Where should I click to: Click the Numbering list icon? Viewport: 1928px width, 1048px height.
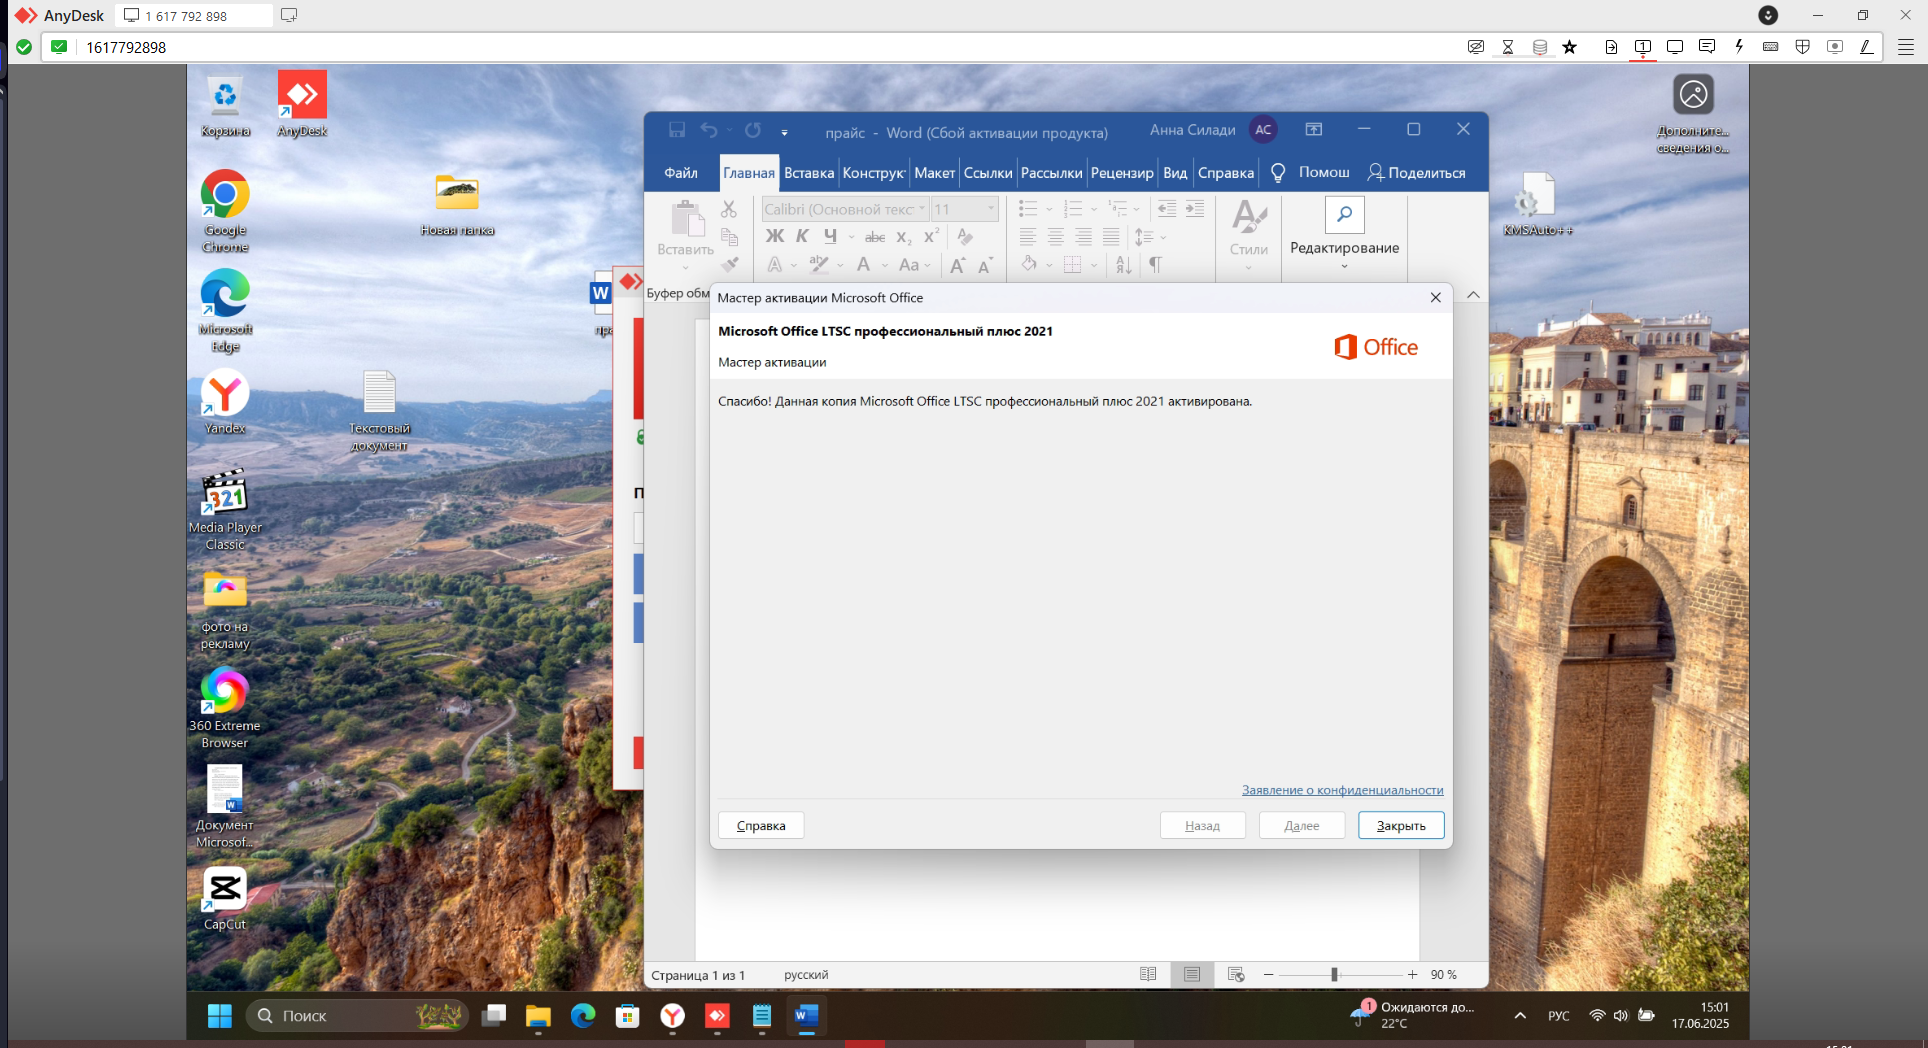(x=1073, y=209)
